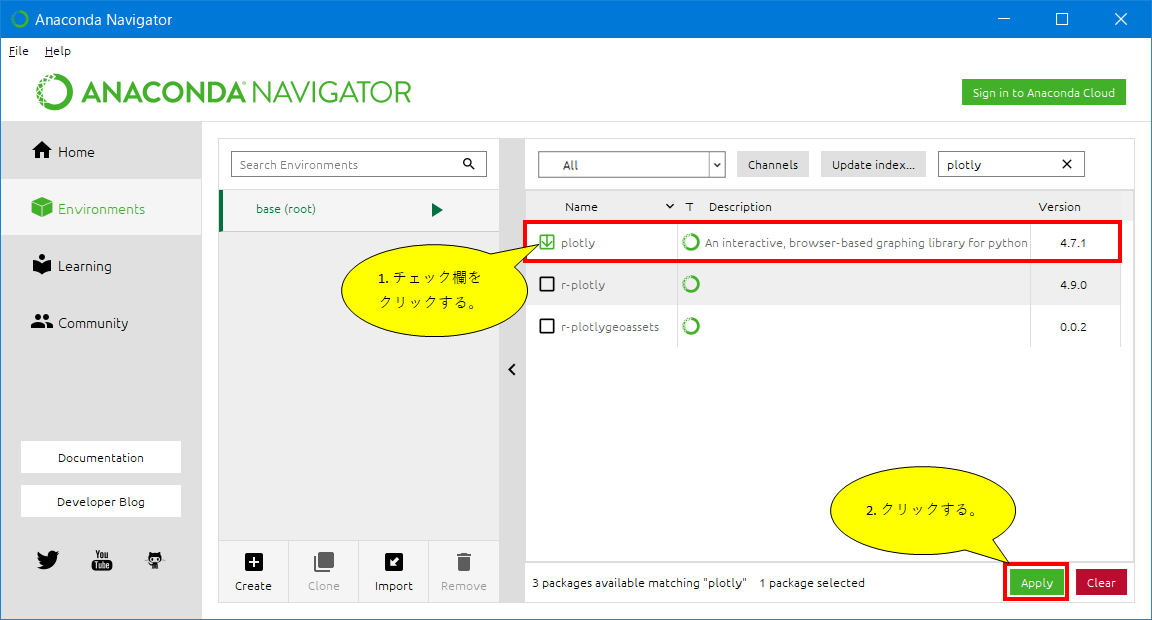Click the Anaconda Navigator logo
Viewport: 1152px width, 620px height.
pos(223,92)
